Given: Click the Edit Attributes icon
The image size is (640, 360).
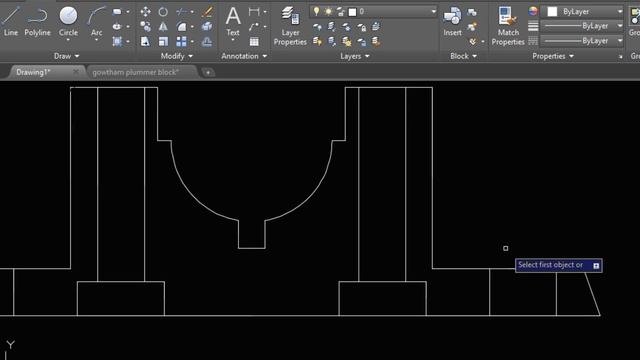Looking at the screenshot, I should click(473, 41).
